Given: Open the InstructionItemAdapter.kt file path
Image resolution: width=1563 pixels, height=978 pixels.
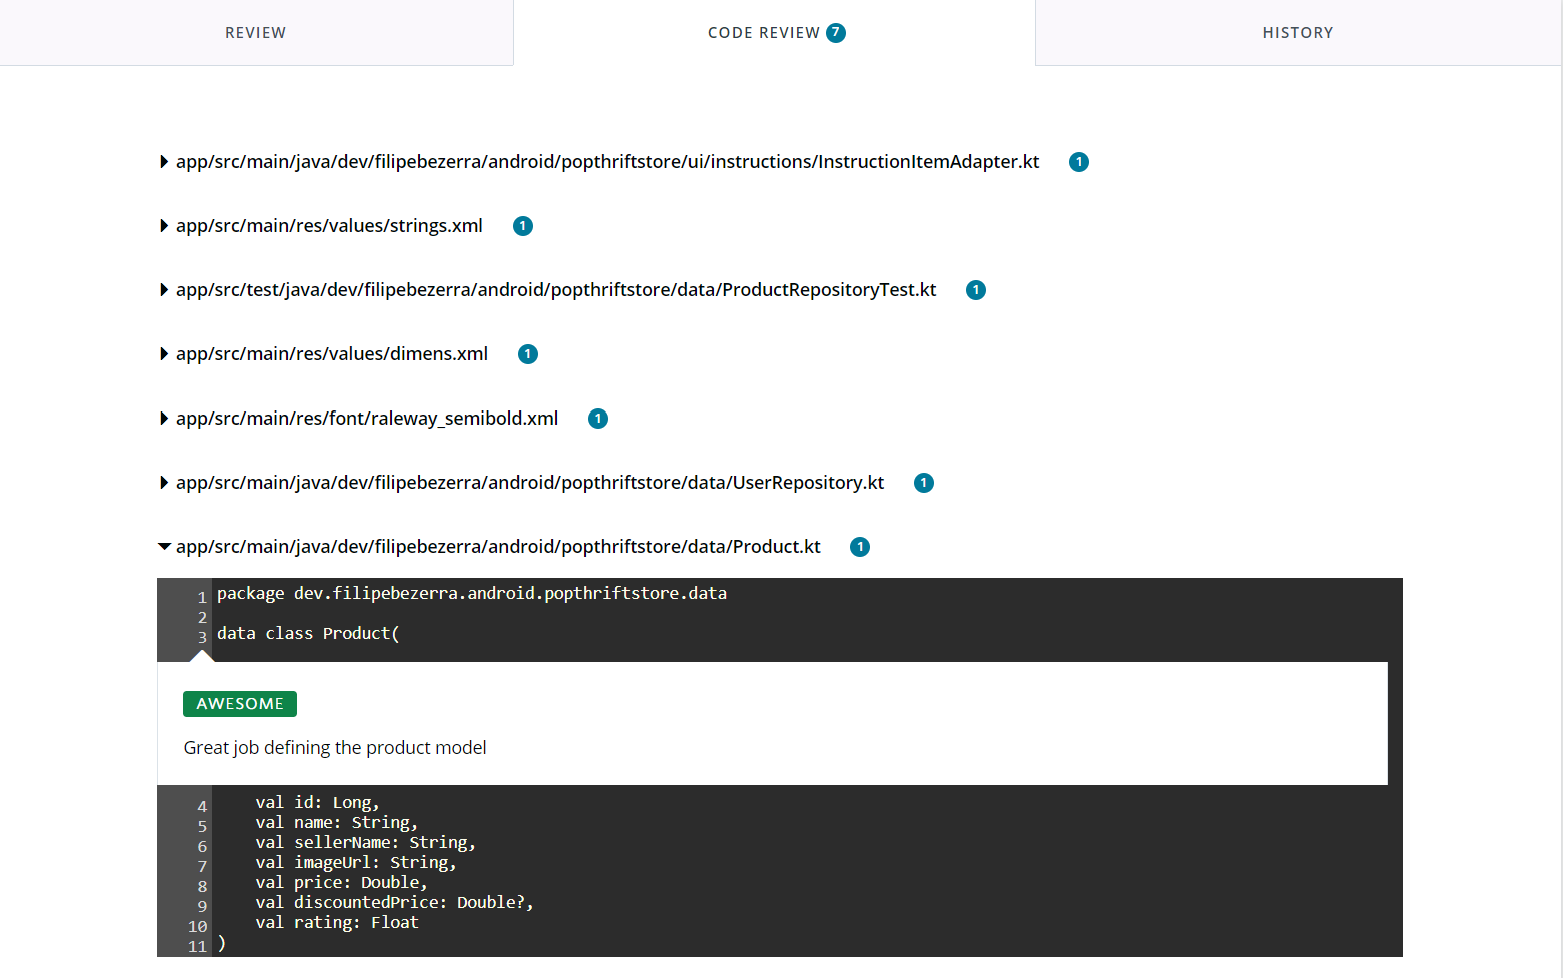Looking at the screenshot, I should (608, 162).
